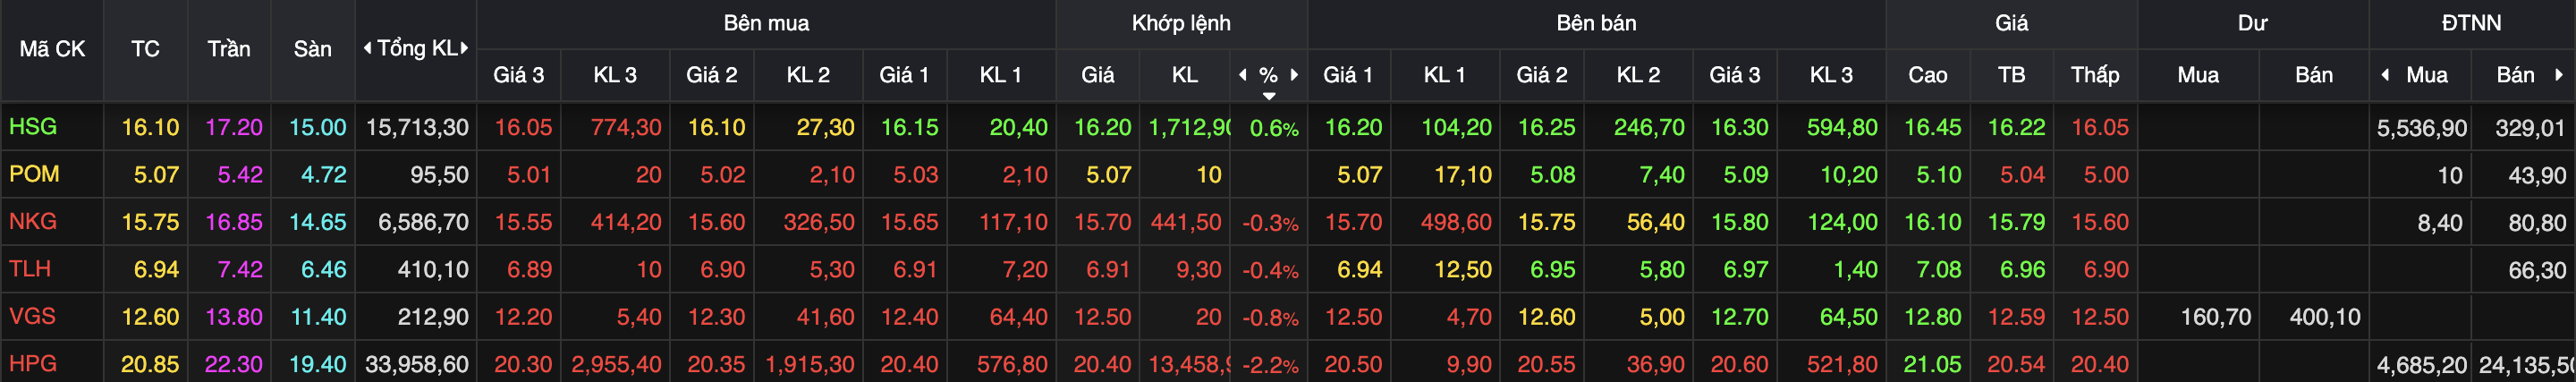Click HPG total volume 33,958,60

pyautogui.click(x=417, y=364)
